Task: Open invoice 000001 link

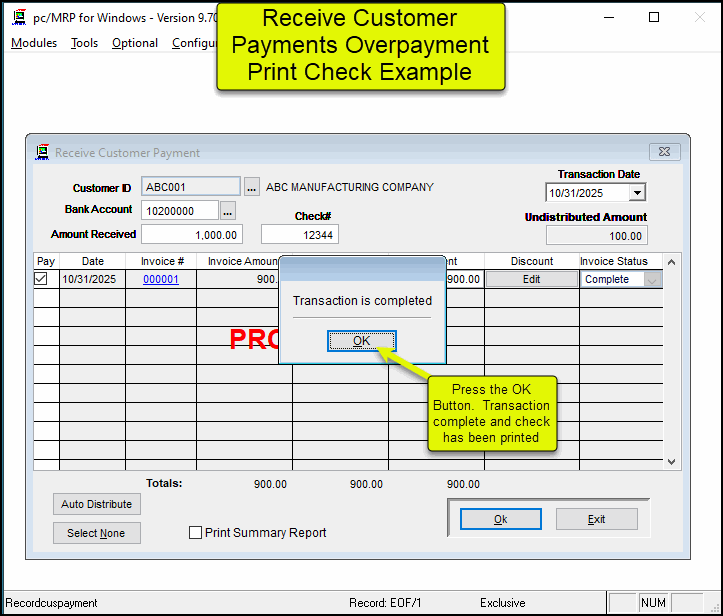Action: [x=160, y=280]
